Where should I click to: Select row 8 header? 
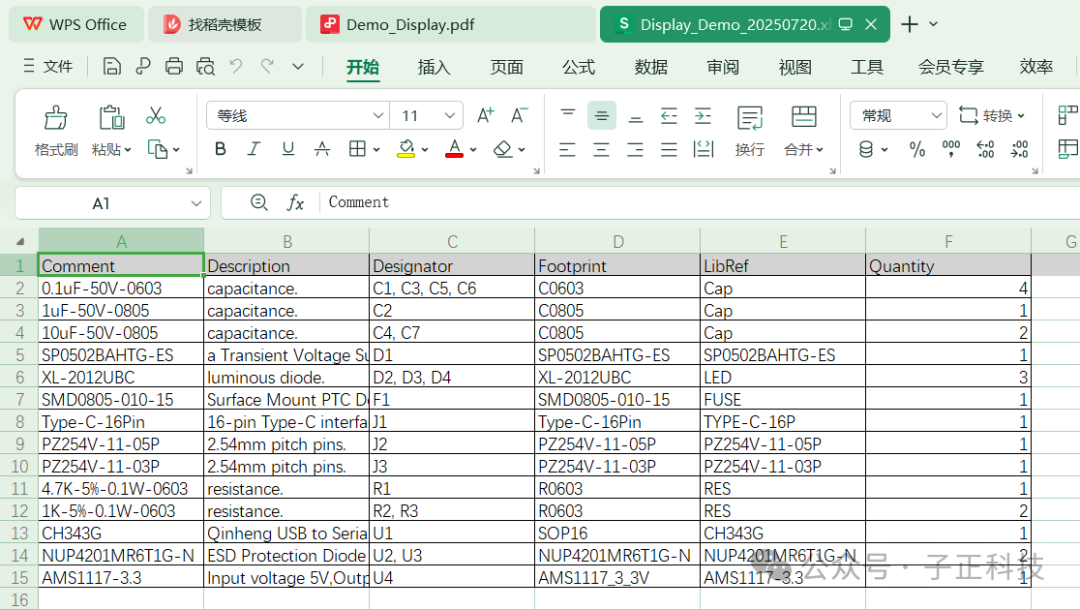(x=19, y=422)
